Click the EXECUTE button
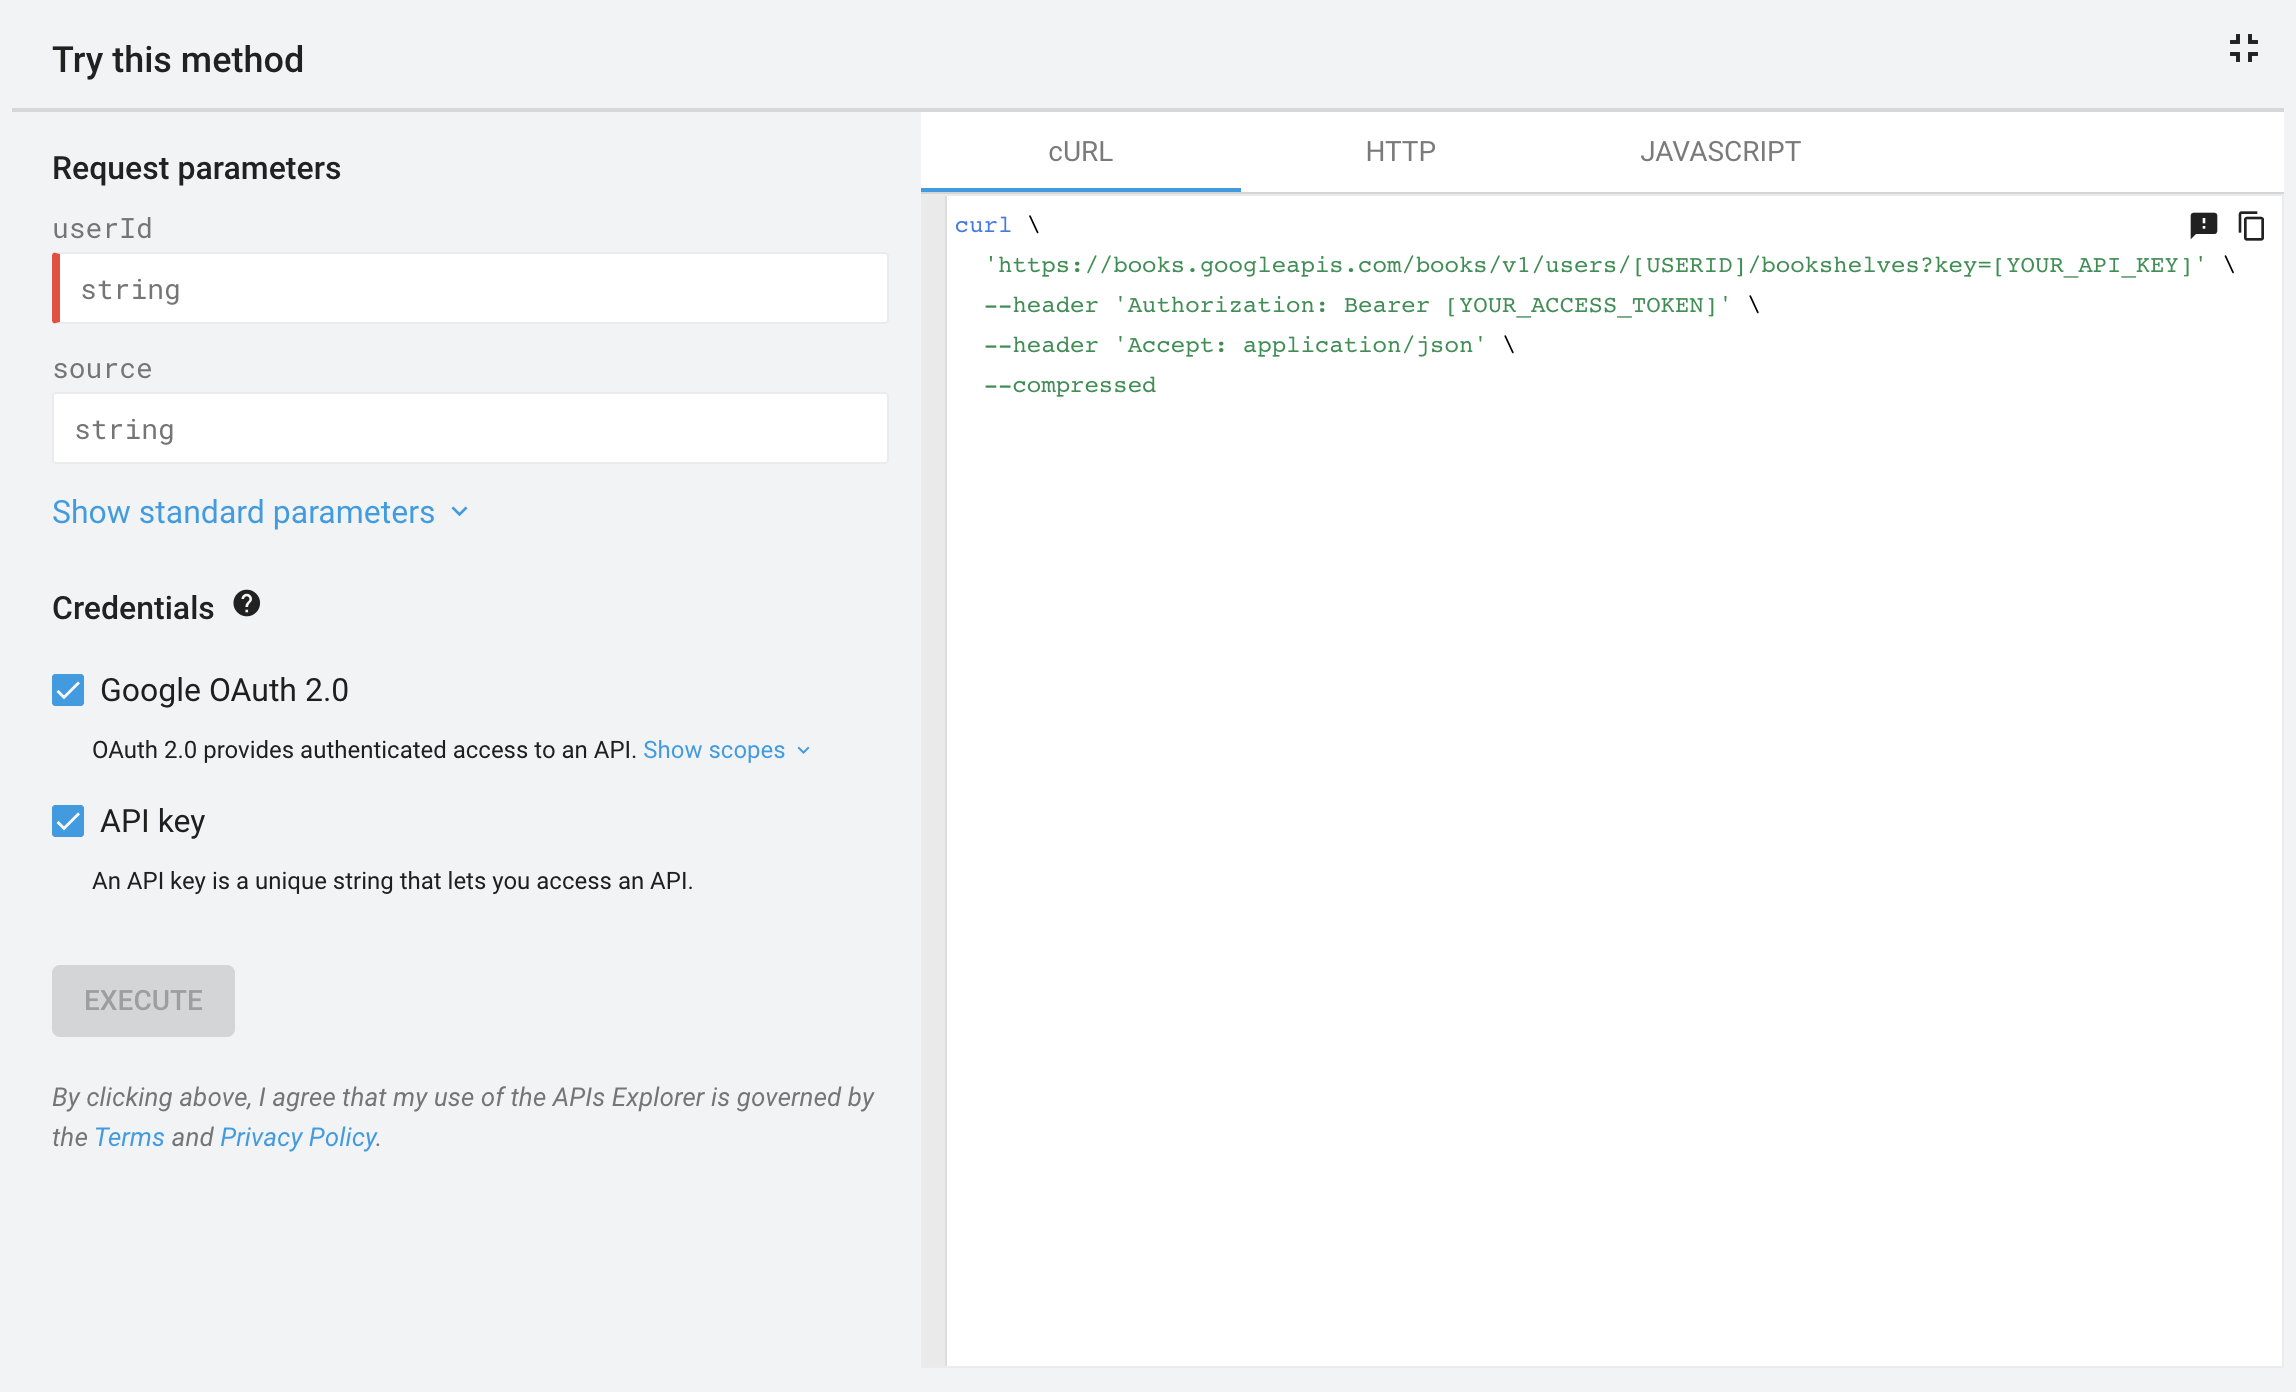 tap(143, 1000)
